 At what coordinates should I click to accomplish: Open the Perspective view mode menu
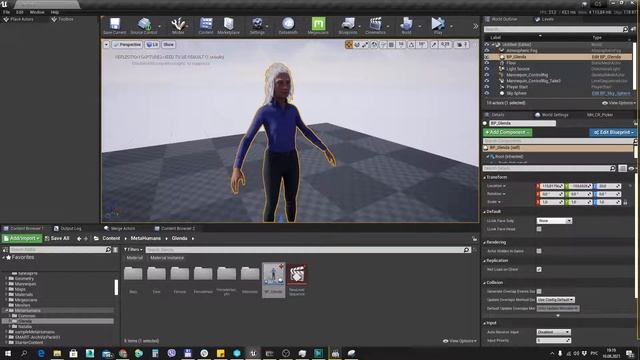(x=127, y=44)
